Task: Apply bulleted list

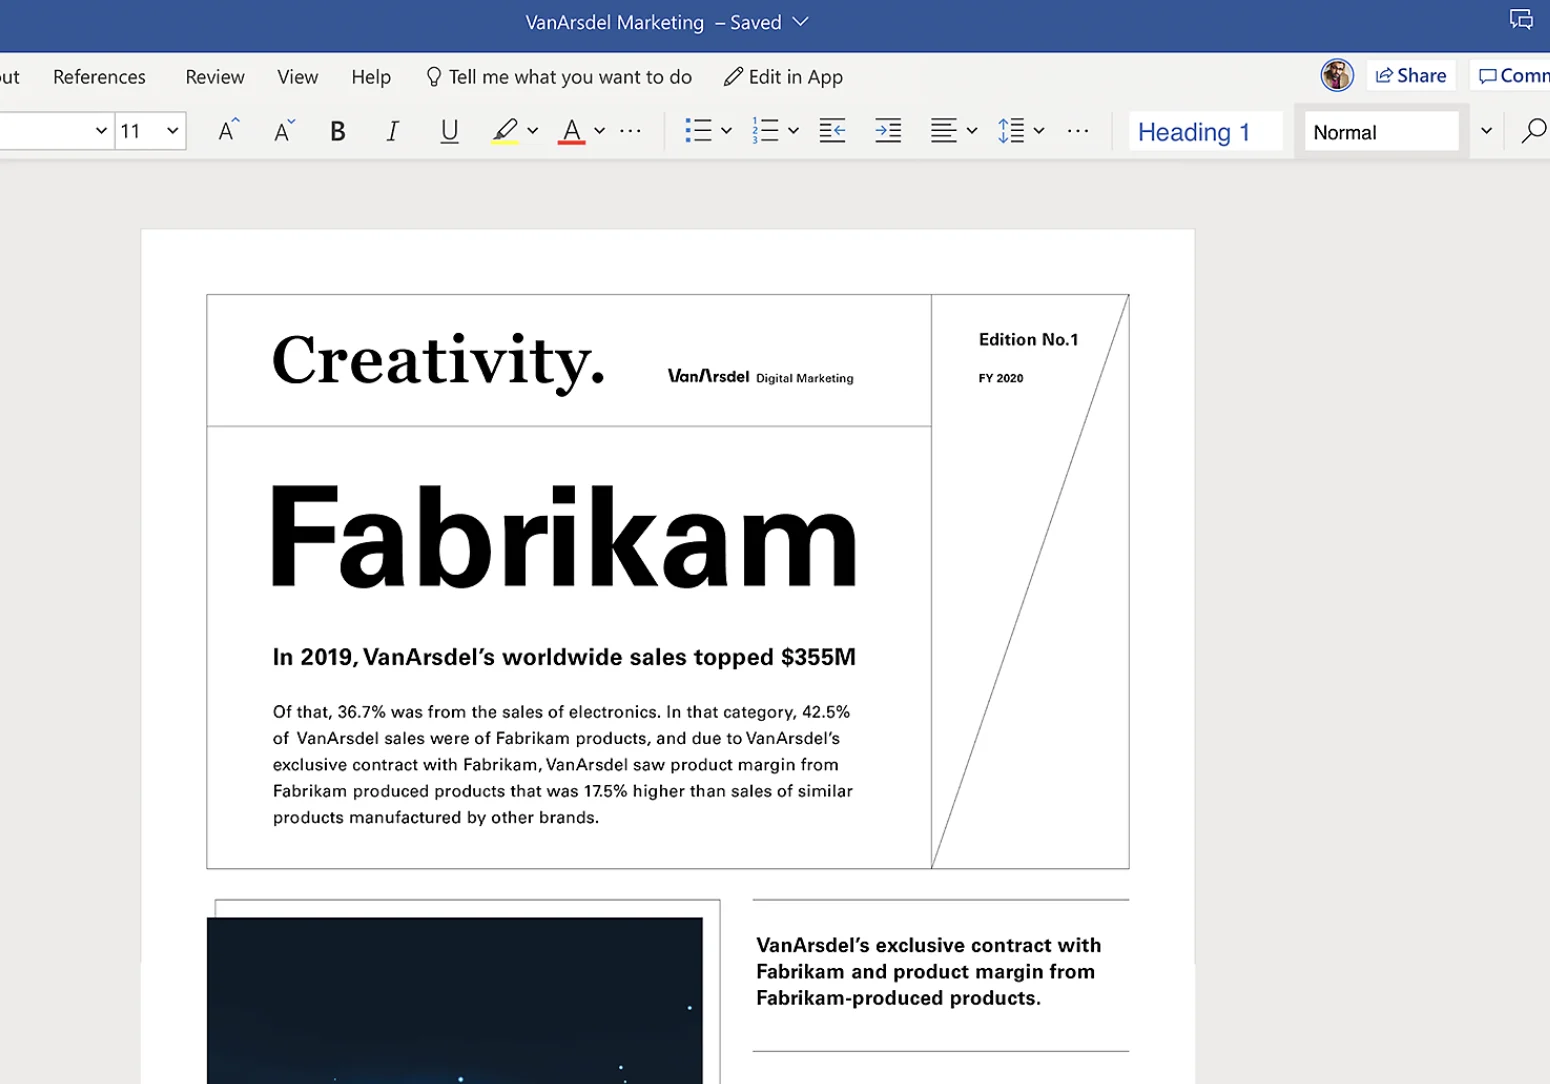Action: pyautogui.click(x=698, y=131)
